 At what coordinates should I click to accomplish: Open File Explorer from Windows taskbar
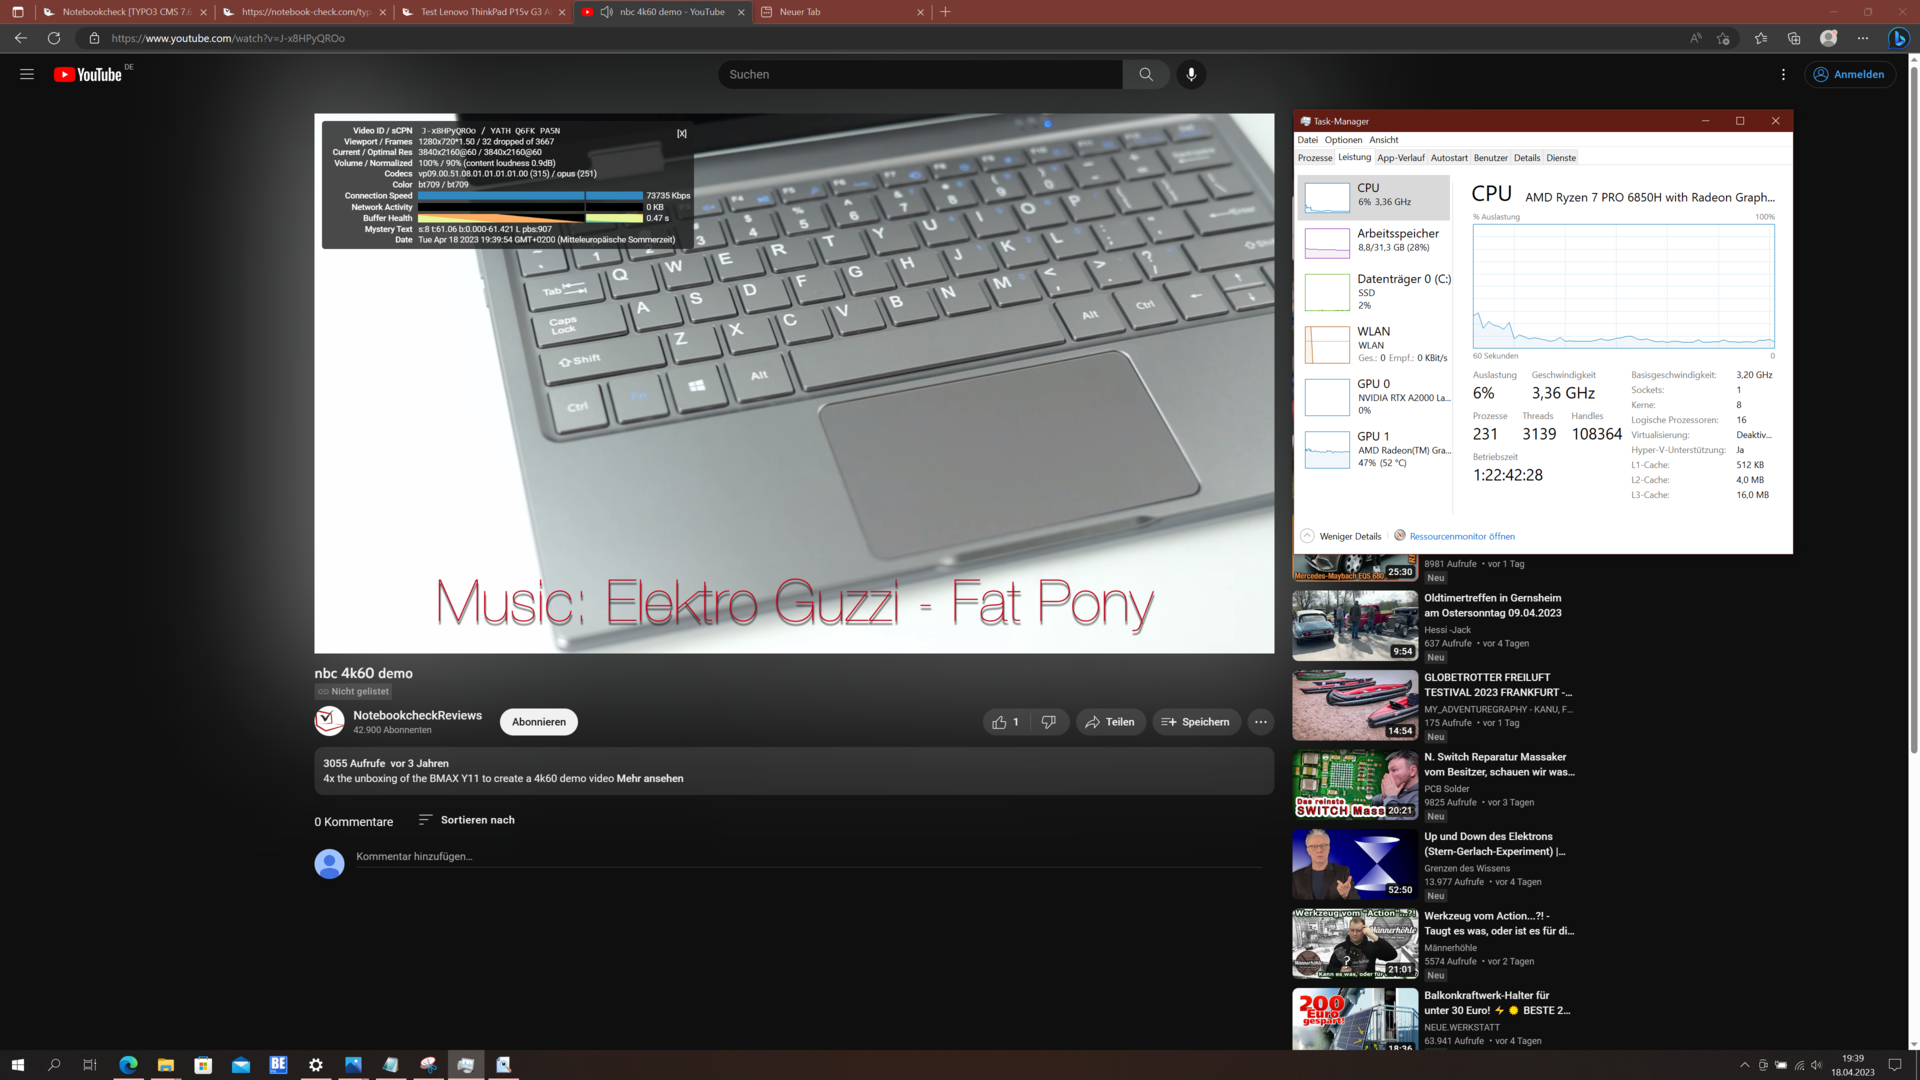(166, 1065)
